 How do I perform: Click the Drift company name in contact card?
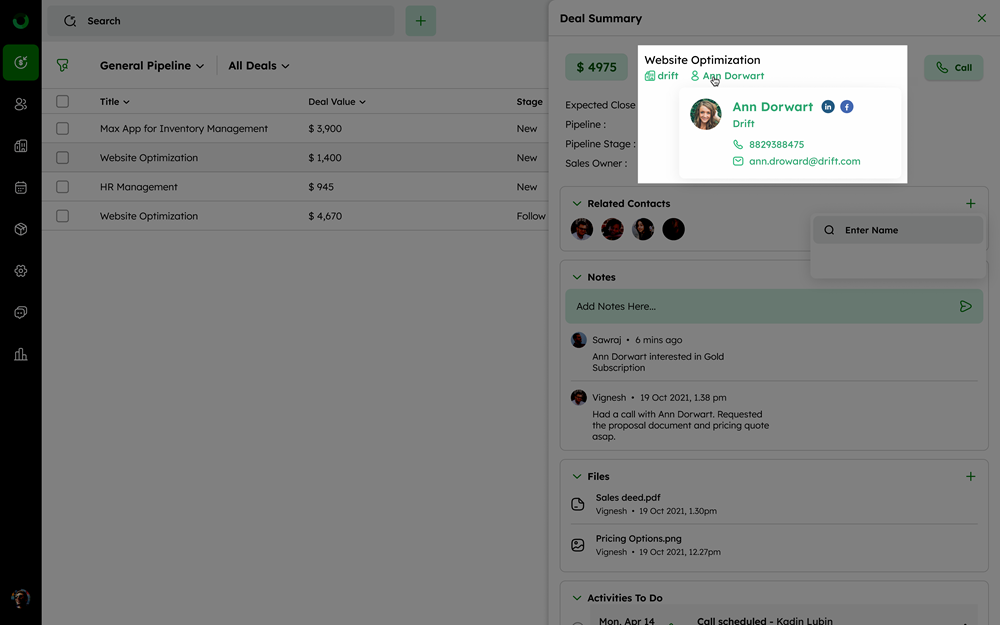coord(744,124)
